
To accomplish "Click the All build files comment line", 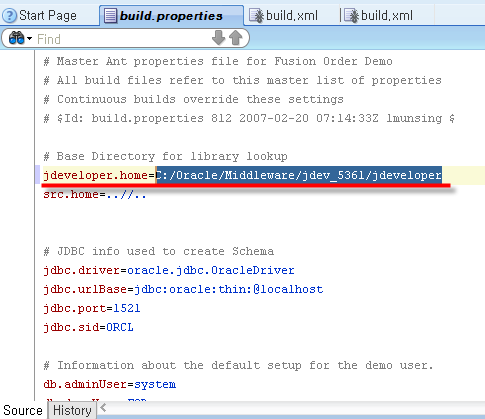I will (x=242, y=80).
